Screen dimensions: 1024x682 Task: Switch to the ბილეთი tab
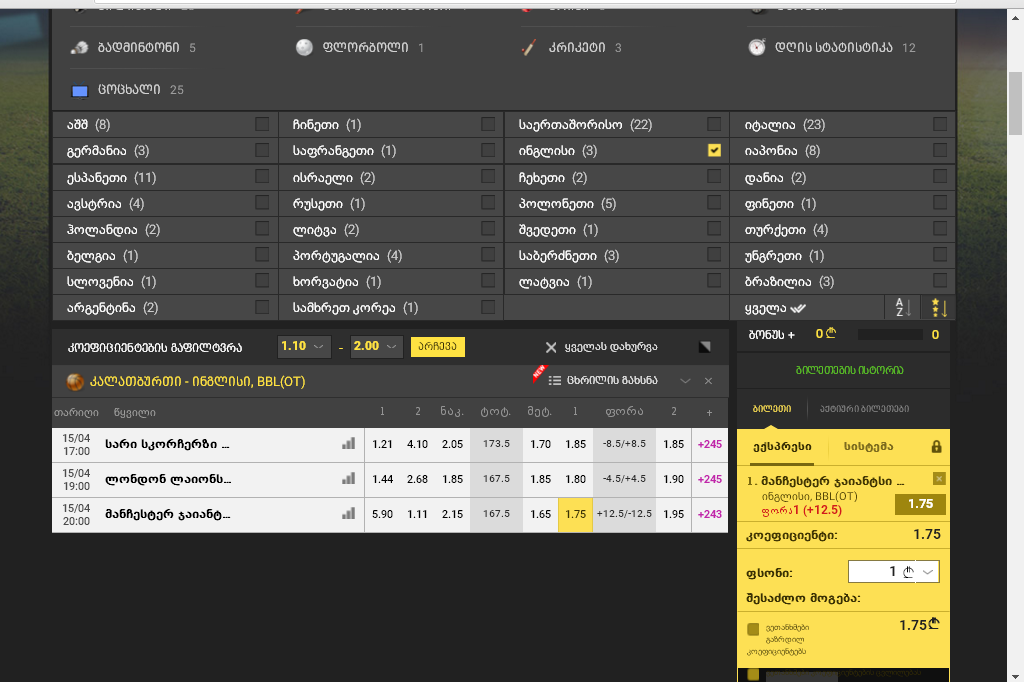click(x=771, y=408)
